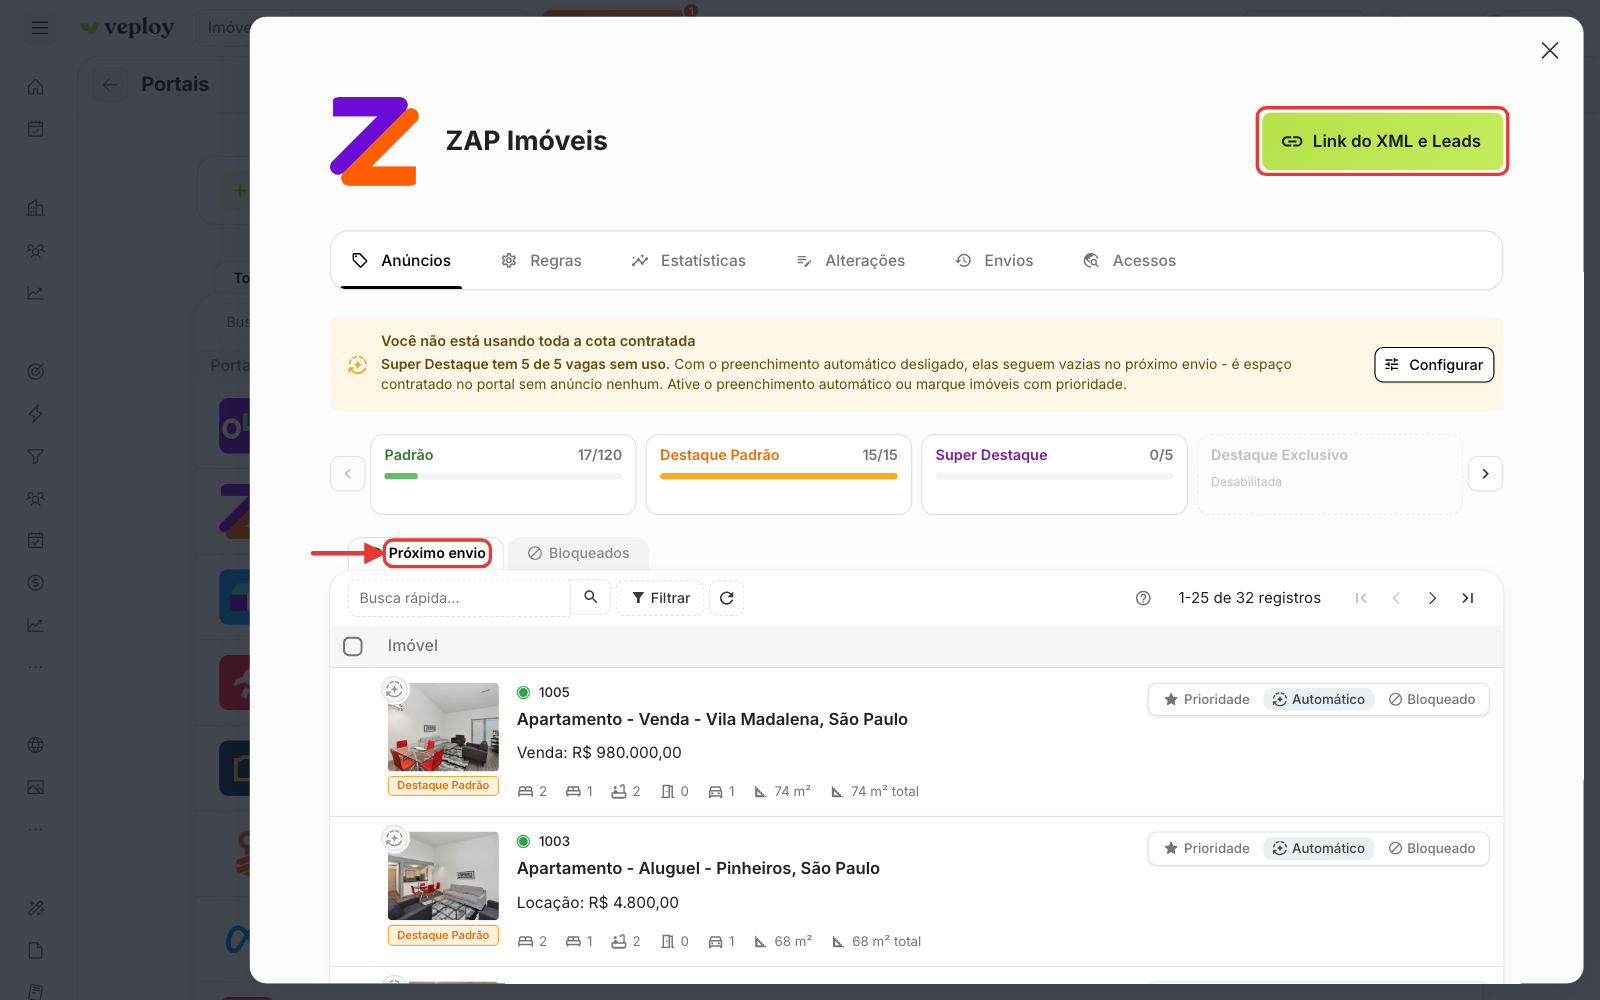Screen dimensions: 1600x1000
Task: Select the Destaque Padrão quota card
Action: point(779,474)
